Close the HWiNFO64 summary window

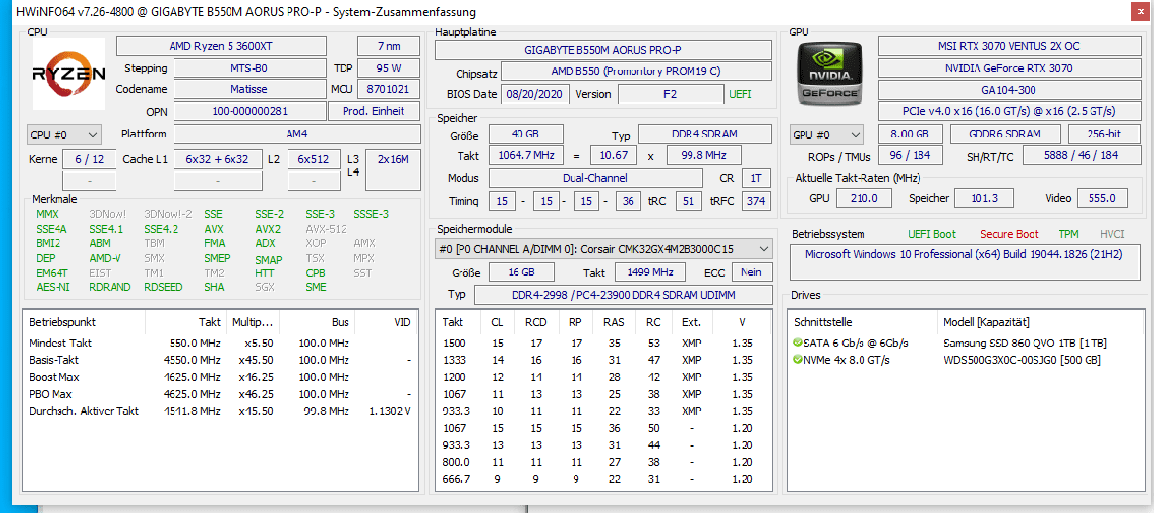[x=1139, y=13]
